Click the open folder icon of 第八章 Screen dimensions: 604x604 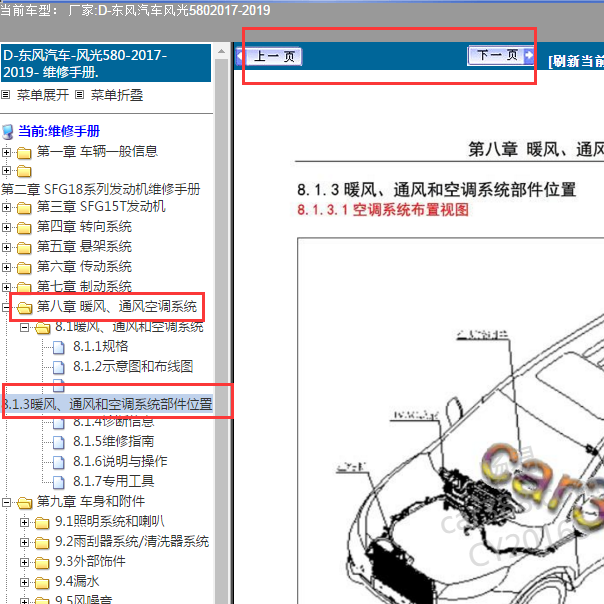pyautogui.click(x=24, y=307)
